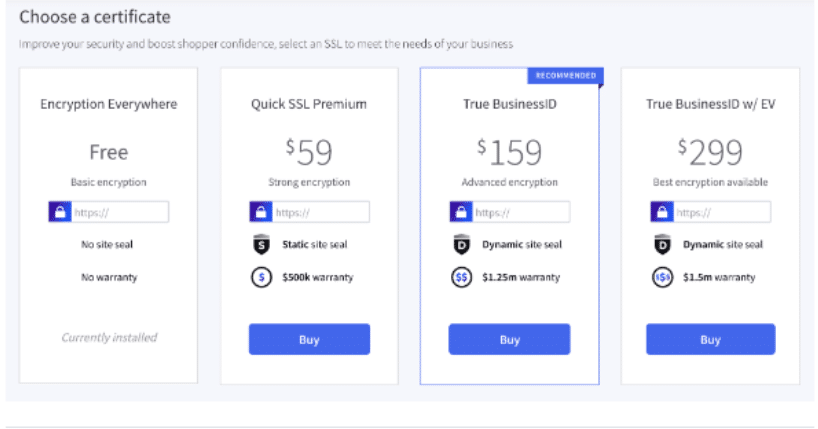Viewport: 818px width, 429px height.
Task: Click True BusinessID Dynamic site seal icon
Action: (461, 244)
